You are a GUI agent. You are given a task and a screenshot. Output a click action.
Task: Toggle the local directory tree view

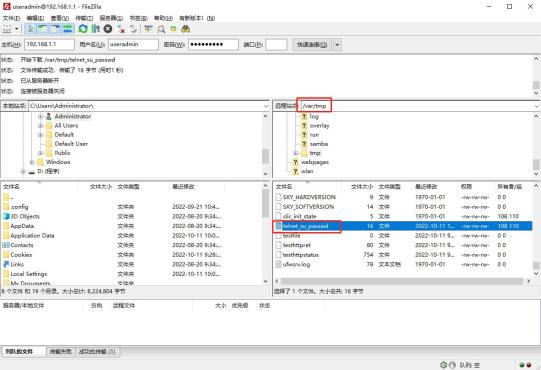pos(42,29)
